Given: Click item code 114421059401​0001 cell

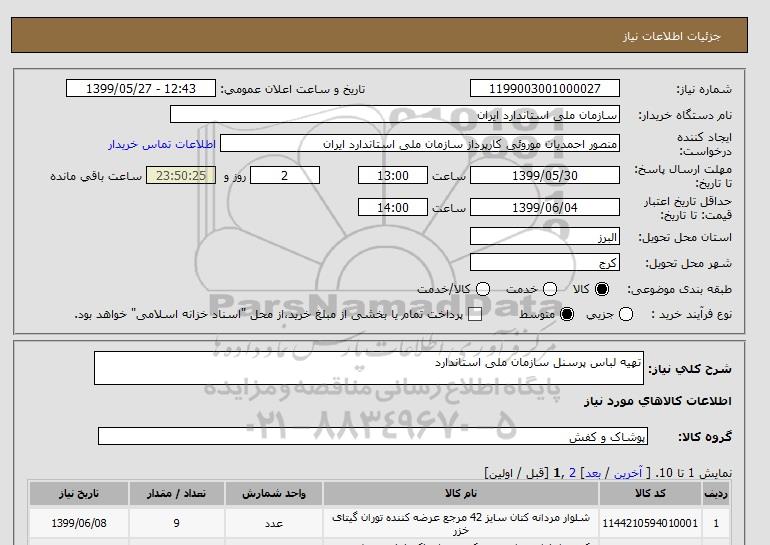Looking at the screenshot, I should pos(650,523).
